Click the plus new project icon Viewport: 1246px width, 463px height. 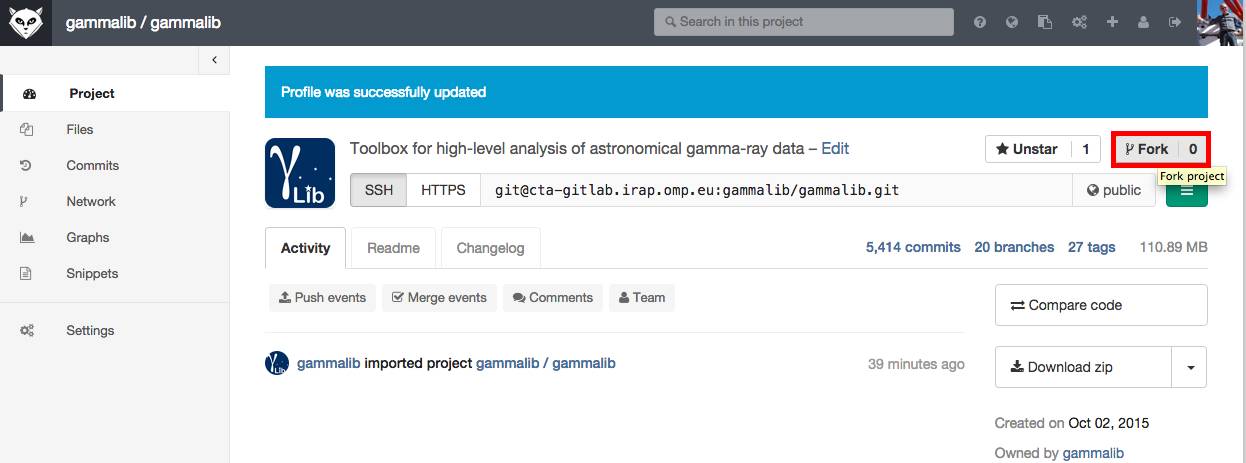tap(1112, 22)
